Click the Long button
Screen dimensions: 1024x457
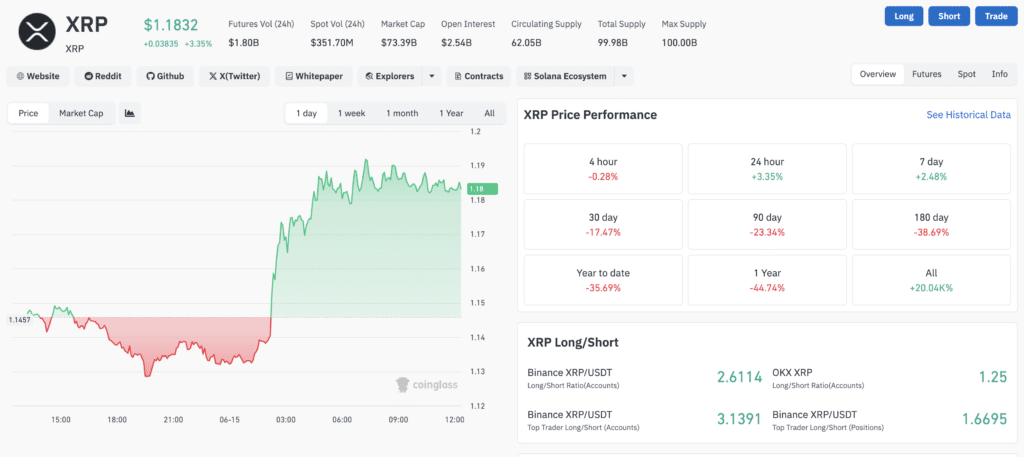tap(904, 16)
